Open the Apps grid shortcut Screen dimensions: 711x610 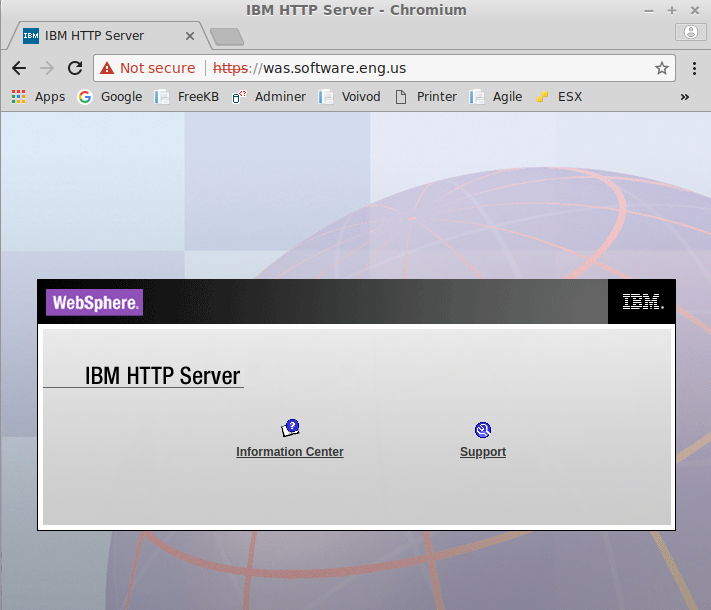tap(38, 97)
